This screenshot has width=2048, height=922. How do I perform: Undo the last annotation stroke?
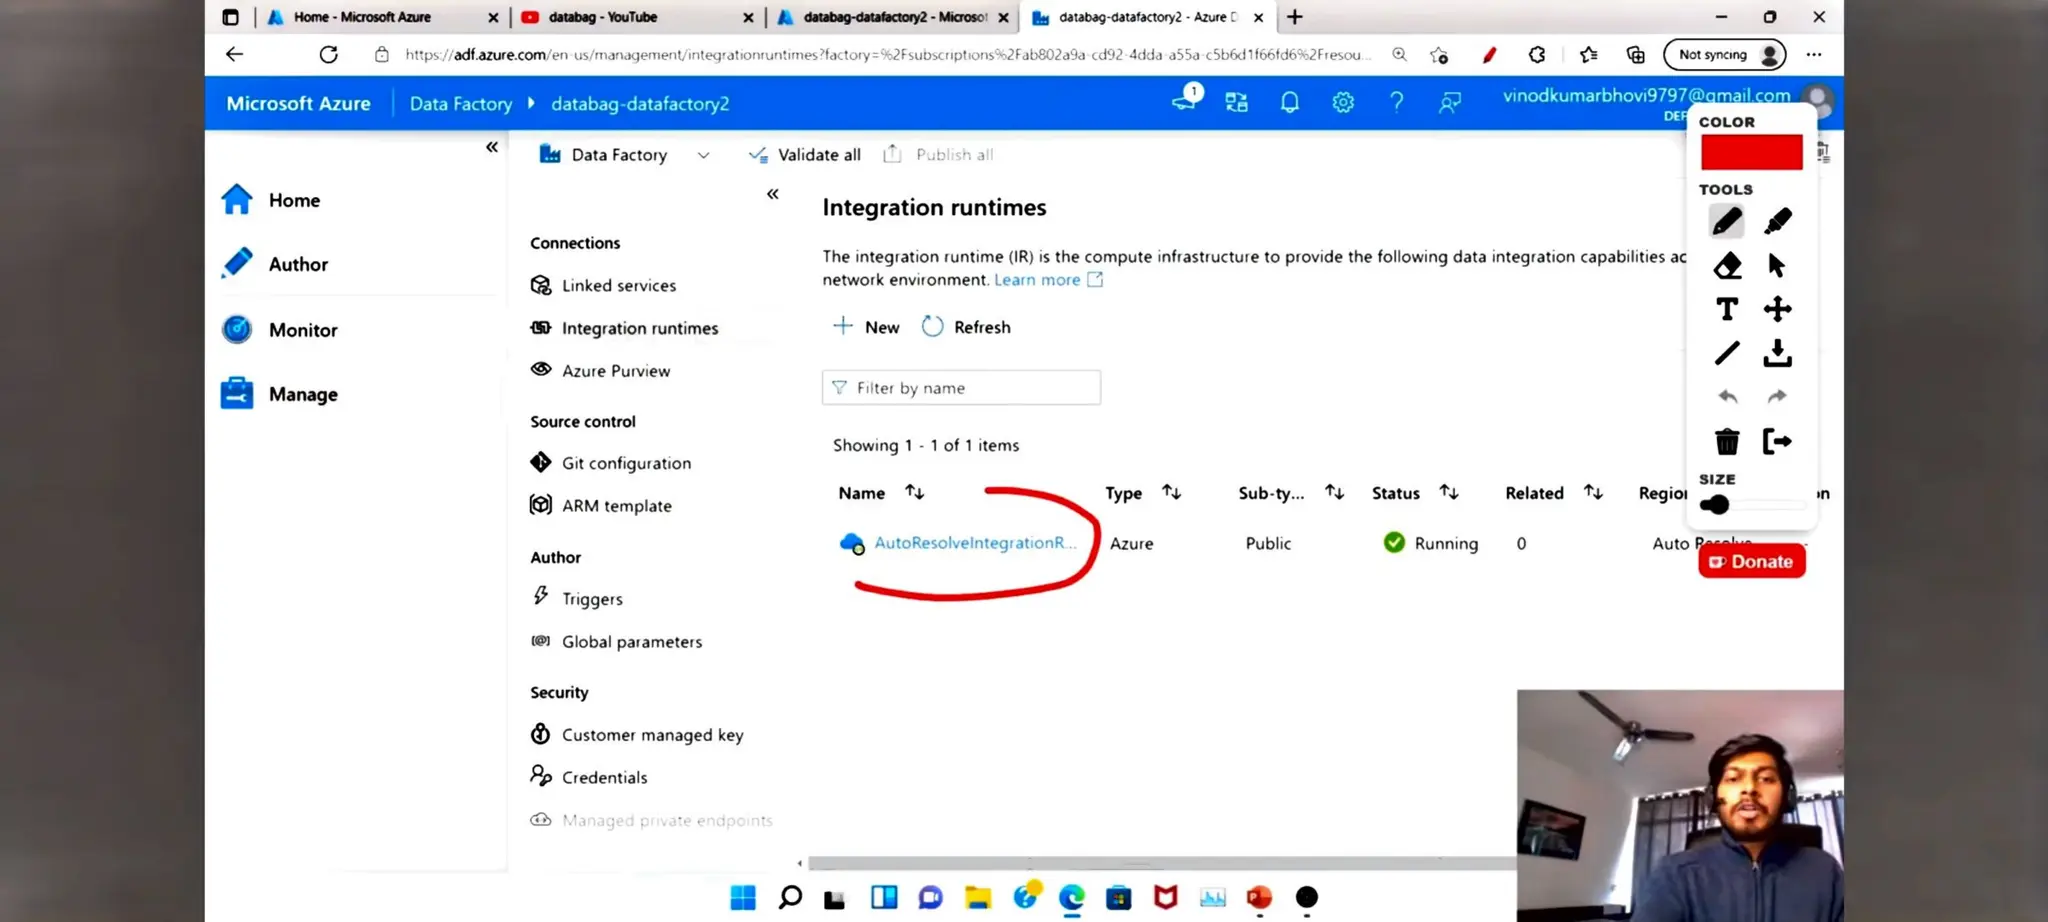click(x=1727, y=397)
